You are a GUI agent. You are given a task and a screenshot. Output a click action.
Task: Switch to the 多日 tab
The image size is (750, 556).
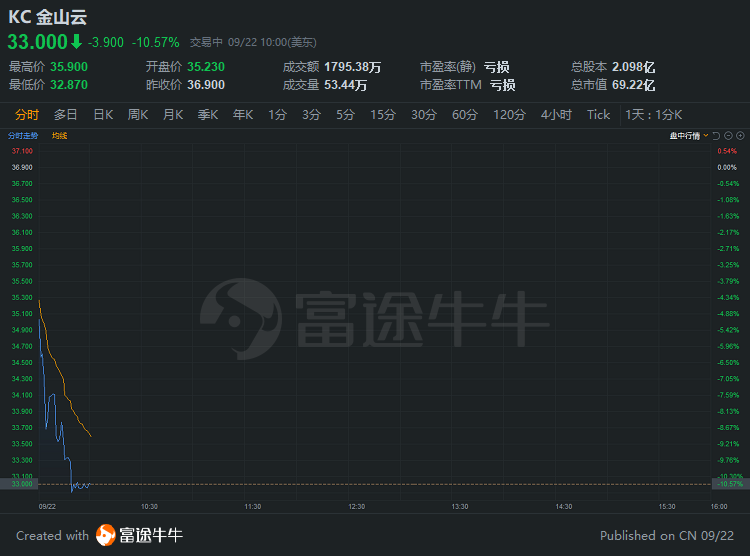coord(66,115)
